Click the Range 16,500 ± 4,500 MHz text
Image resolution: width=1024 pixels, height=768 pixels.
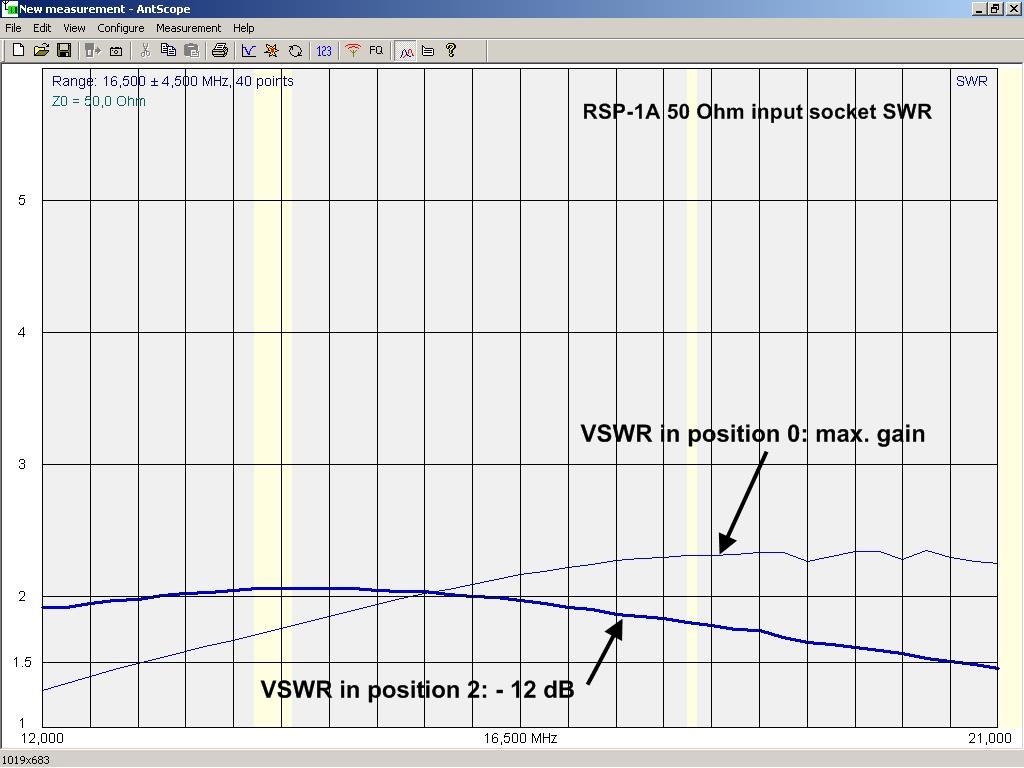tap(172, 81)
